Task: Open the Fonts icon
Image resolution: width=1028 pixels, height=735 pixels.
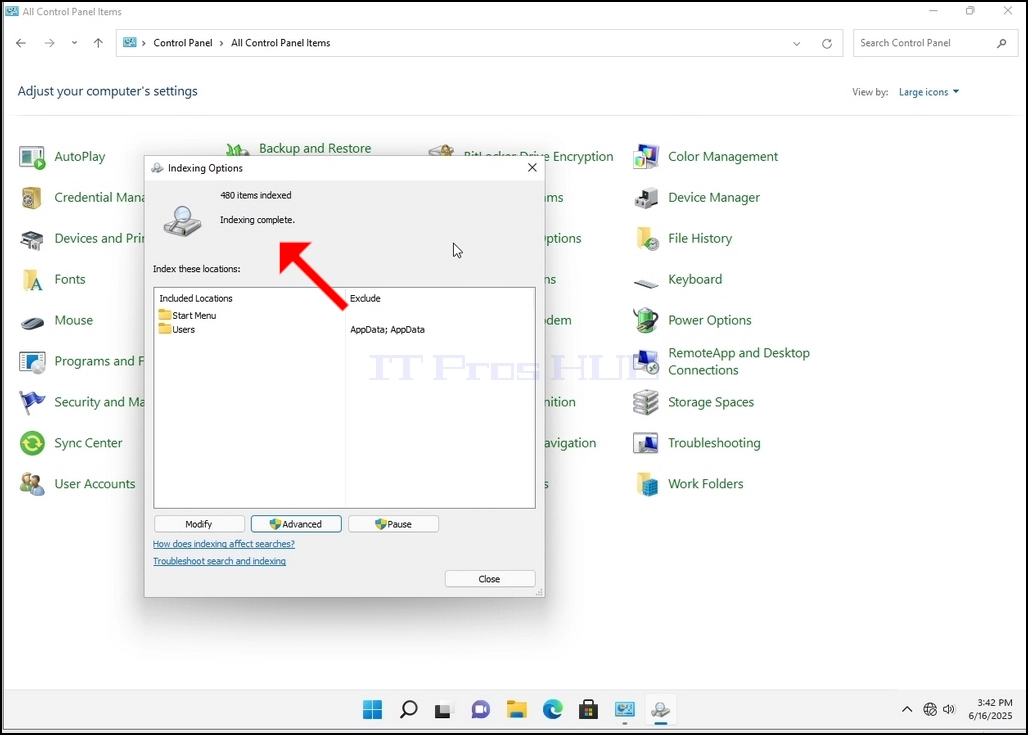Action: pos(31,280)
